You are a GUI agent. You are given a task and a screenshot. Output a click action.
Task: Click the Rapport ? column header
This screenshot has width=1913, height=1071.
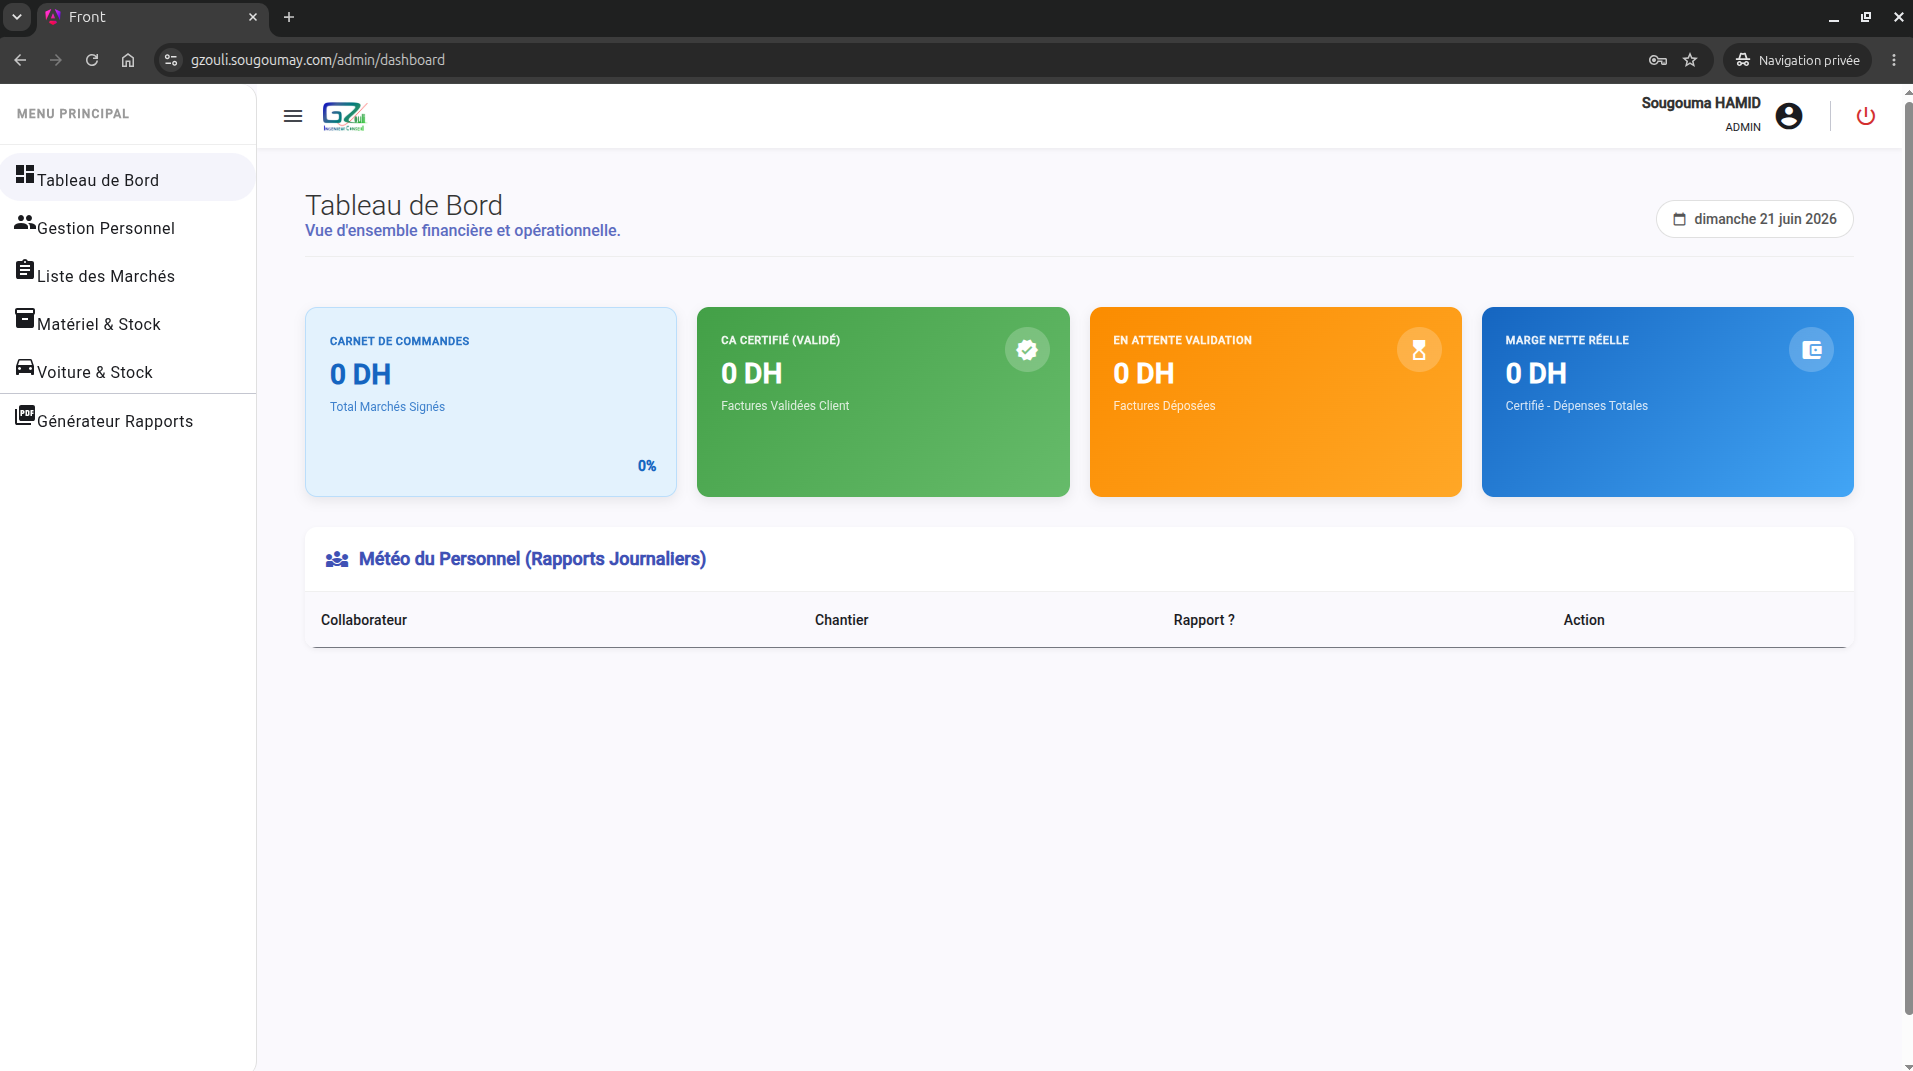tap(1204, 620)
